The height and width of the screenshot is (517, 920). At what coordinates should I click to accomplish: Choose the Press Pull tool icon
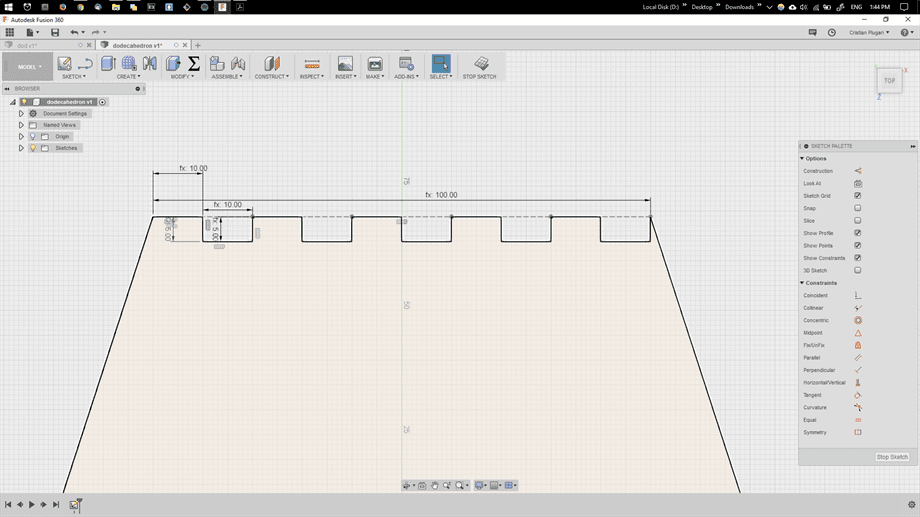point(173,63)
